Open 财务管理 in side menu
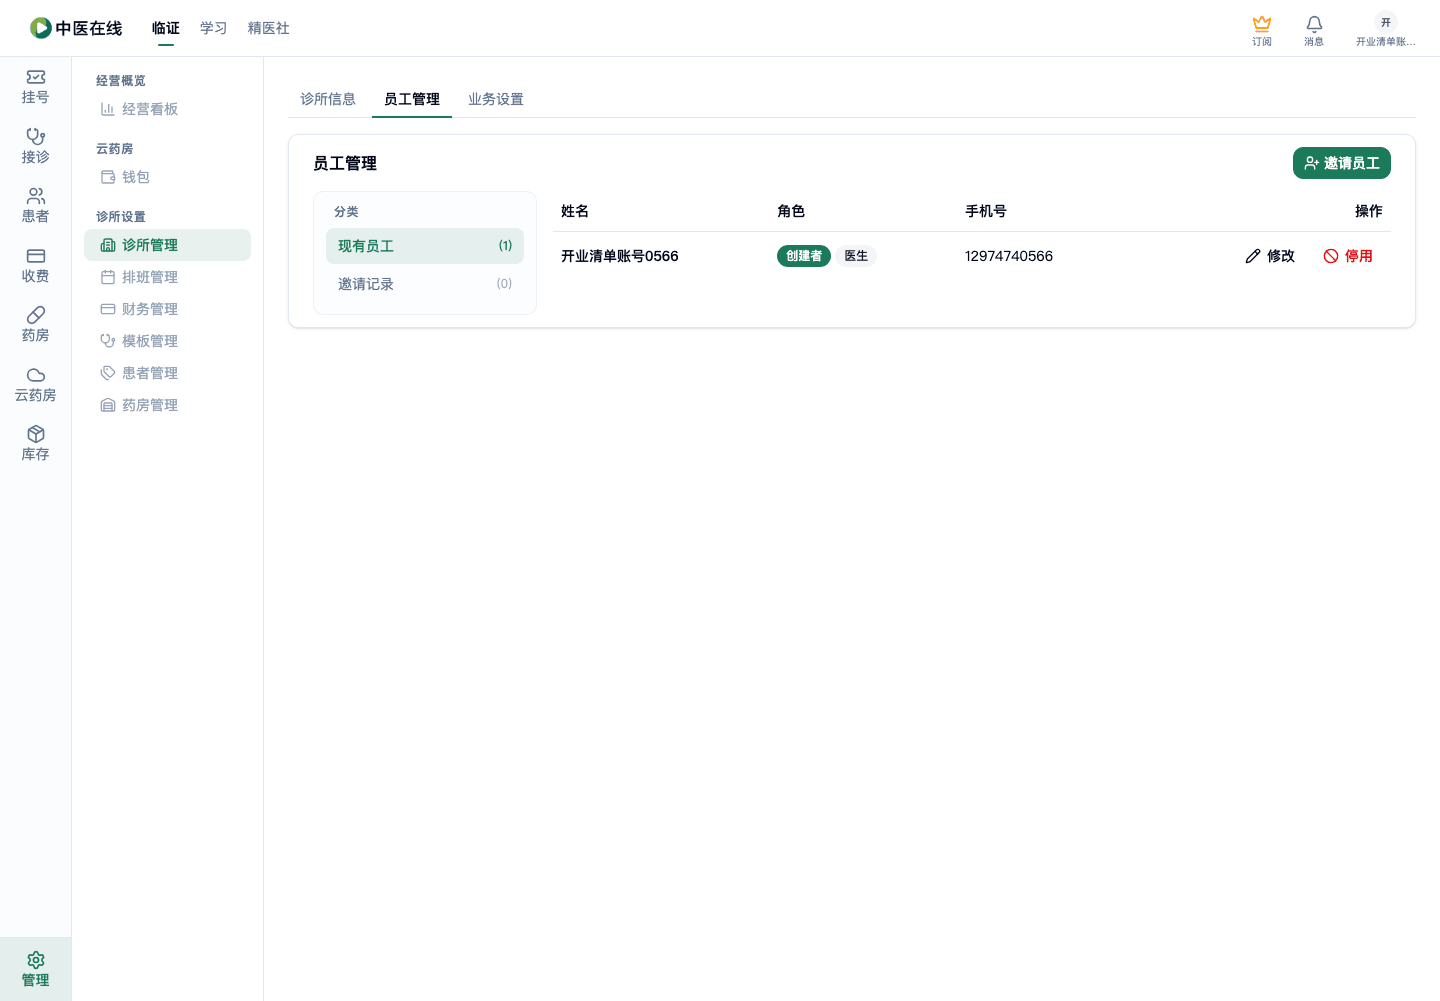1440x1001 pixels. click(168, 309)
